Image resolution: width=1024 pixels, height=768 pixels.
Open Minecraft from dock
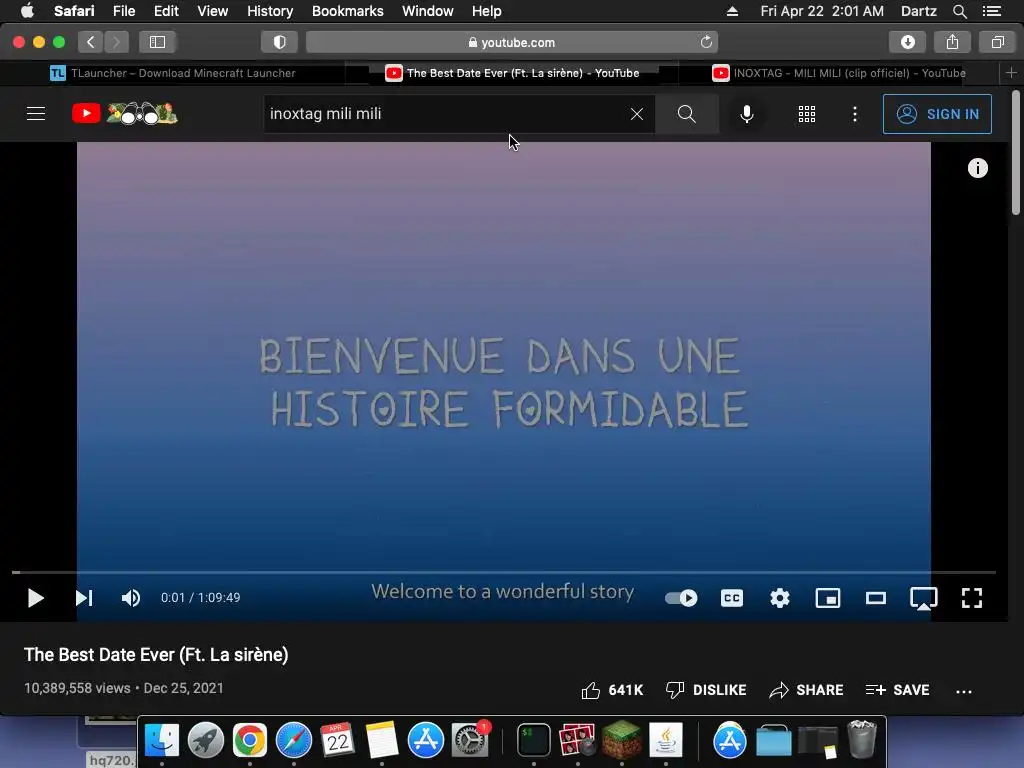(621, 740)
